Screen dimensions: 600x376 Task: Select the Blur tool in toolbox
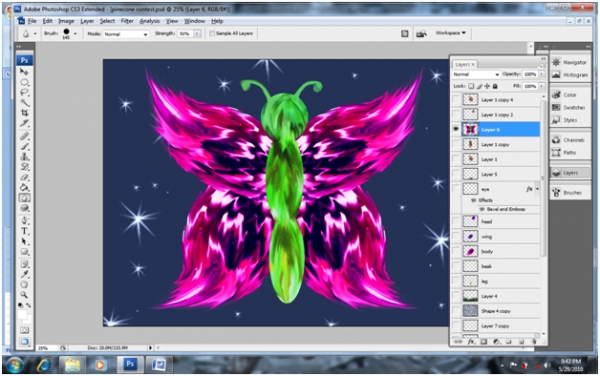click(x=24, y=198)
